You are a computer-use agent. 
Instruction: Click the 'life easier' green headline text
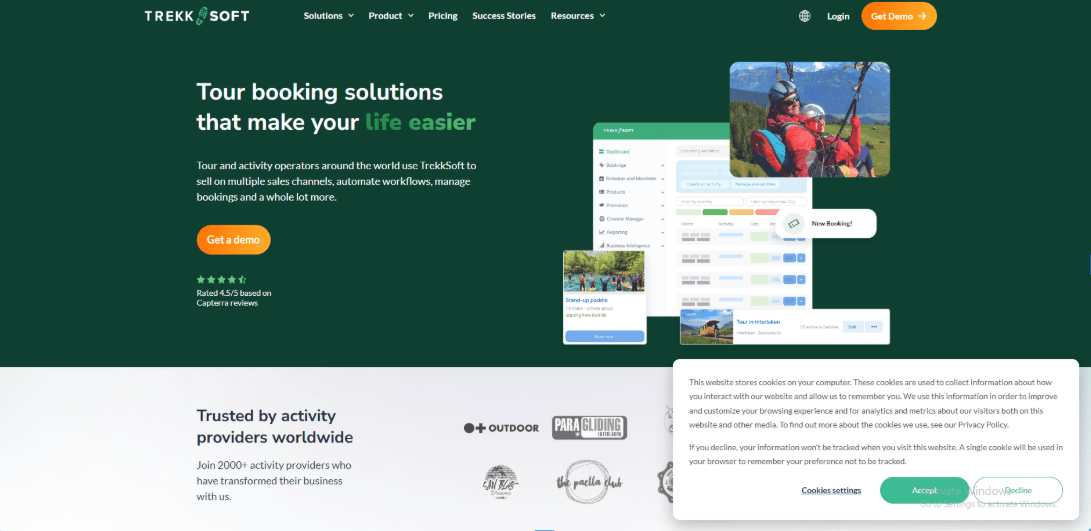pos(420,122)
